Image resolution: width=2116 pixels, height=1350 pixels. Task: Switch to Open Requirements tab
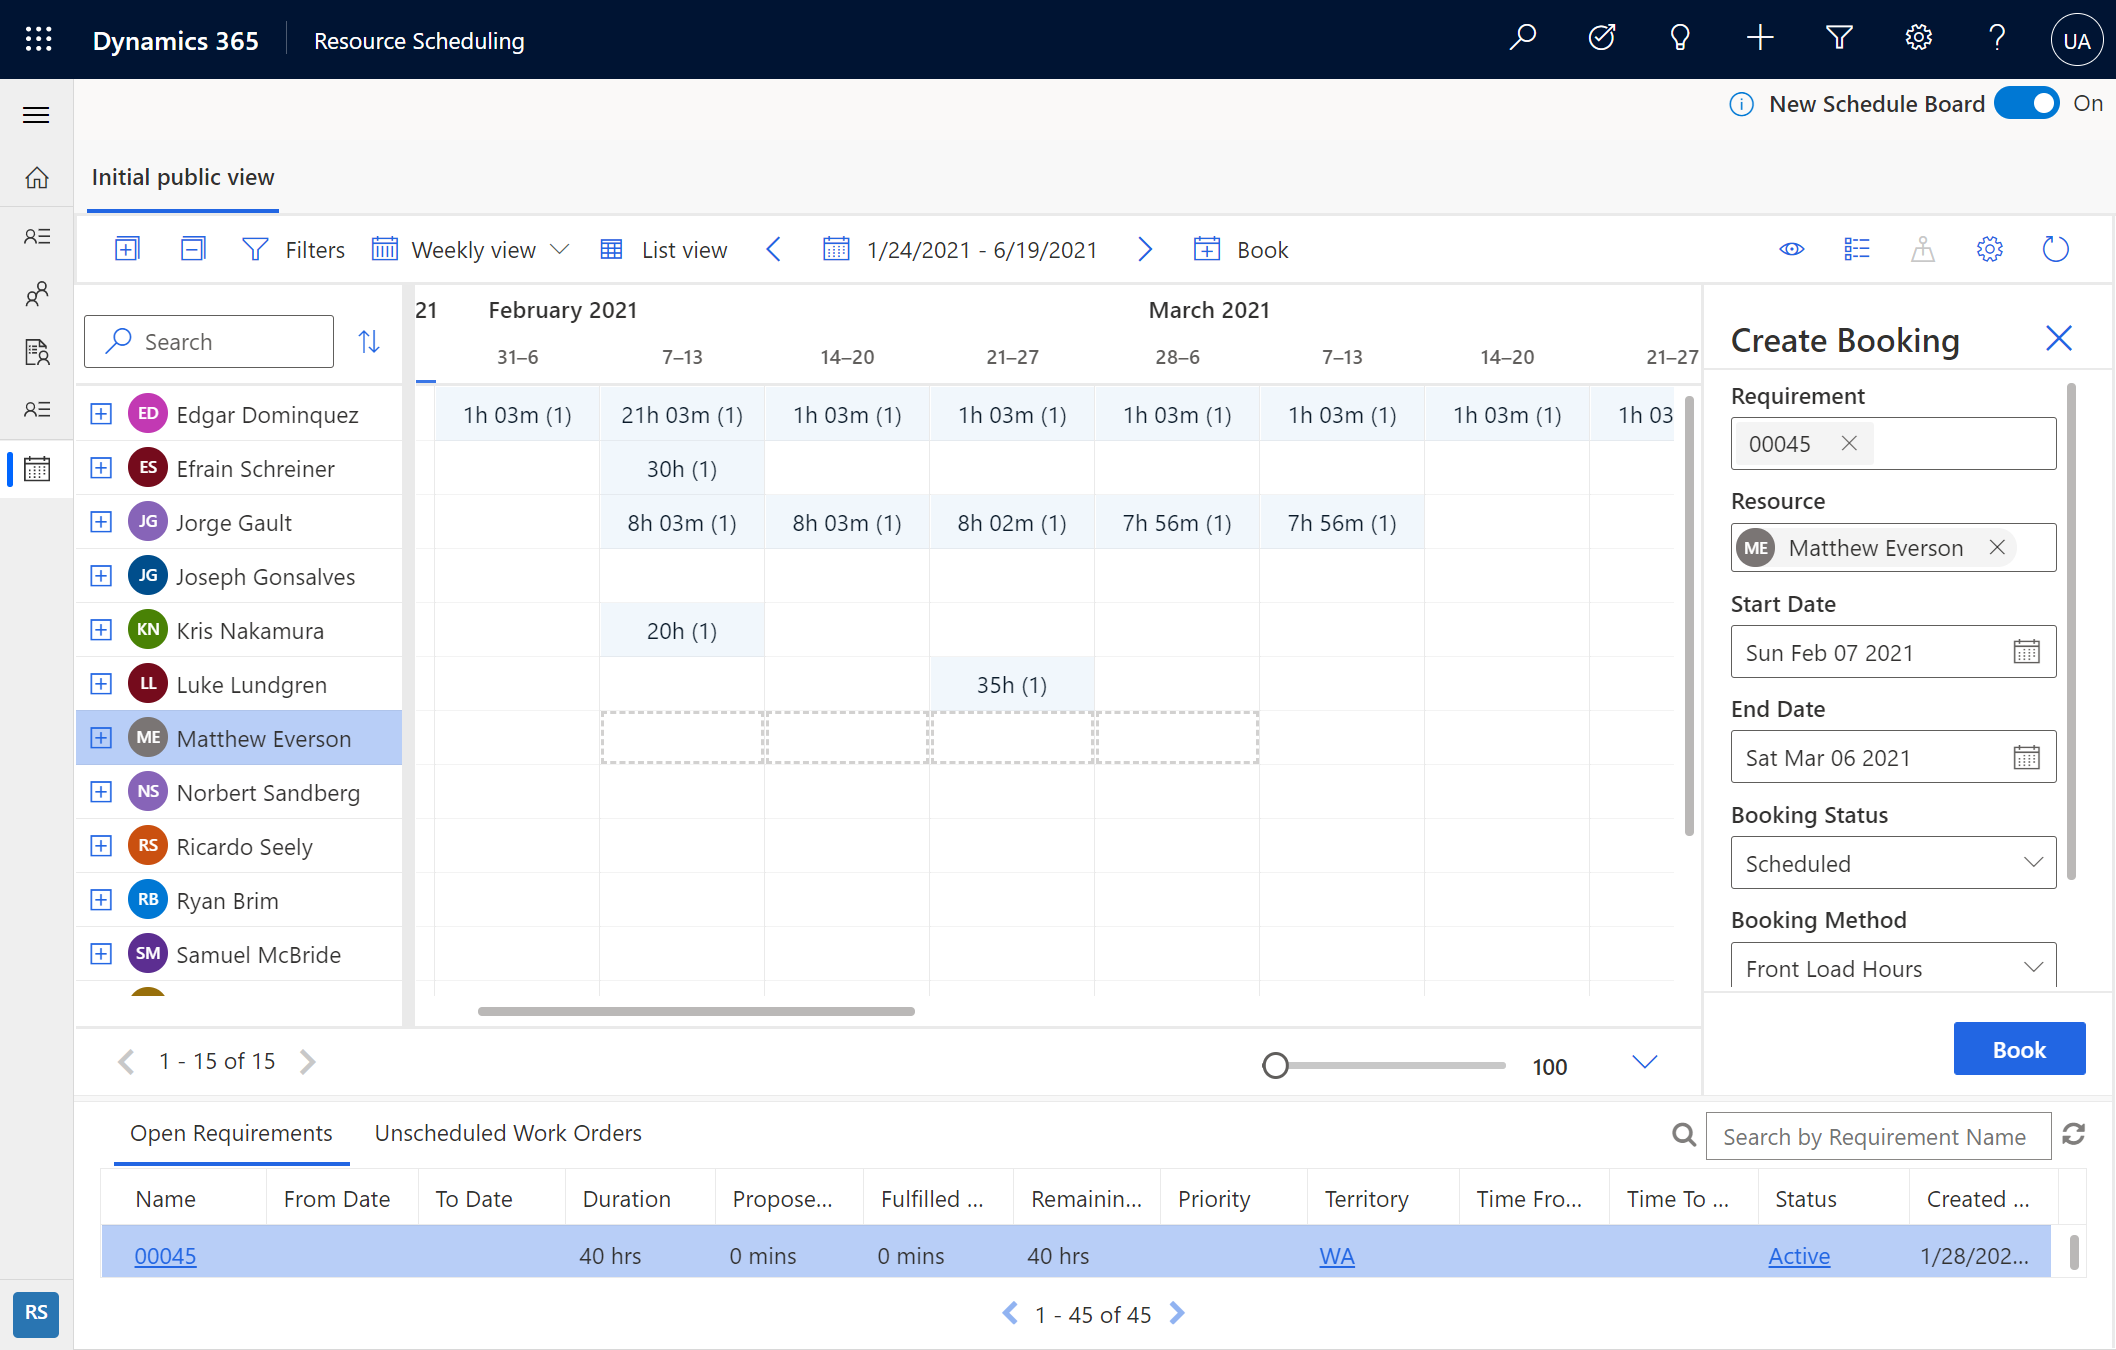231,1132
